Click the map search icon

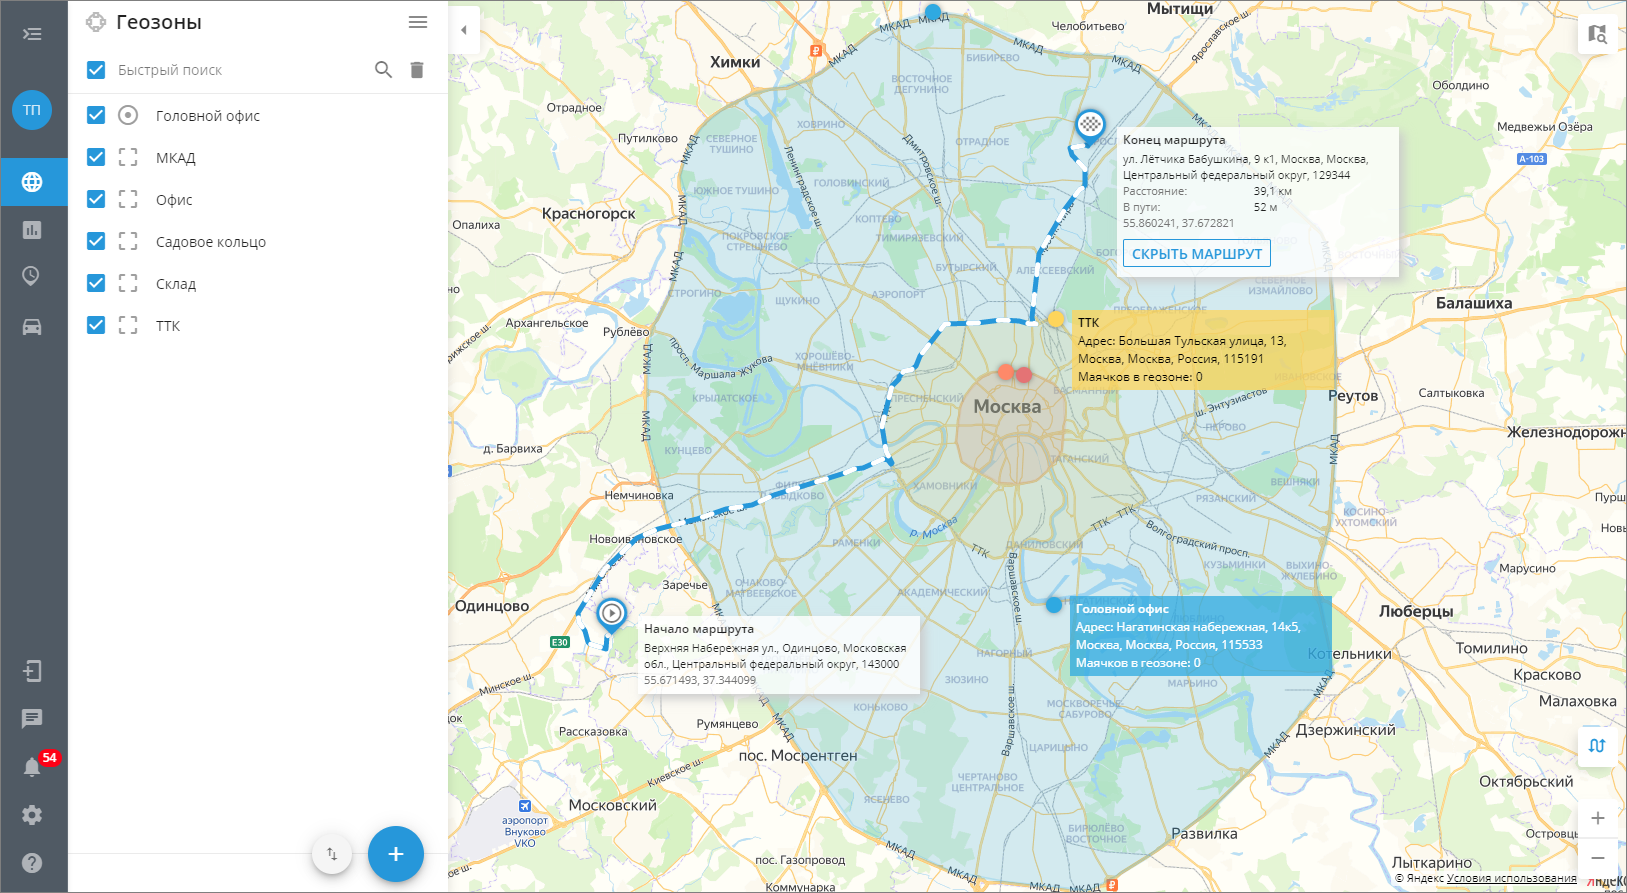point(1597,35)
